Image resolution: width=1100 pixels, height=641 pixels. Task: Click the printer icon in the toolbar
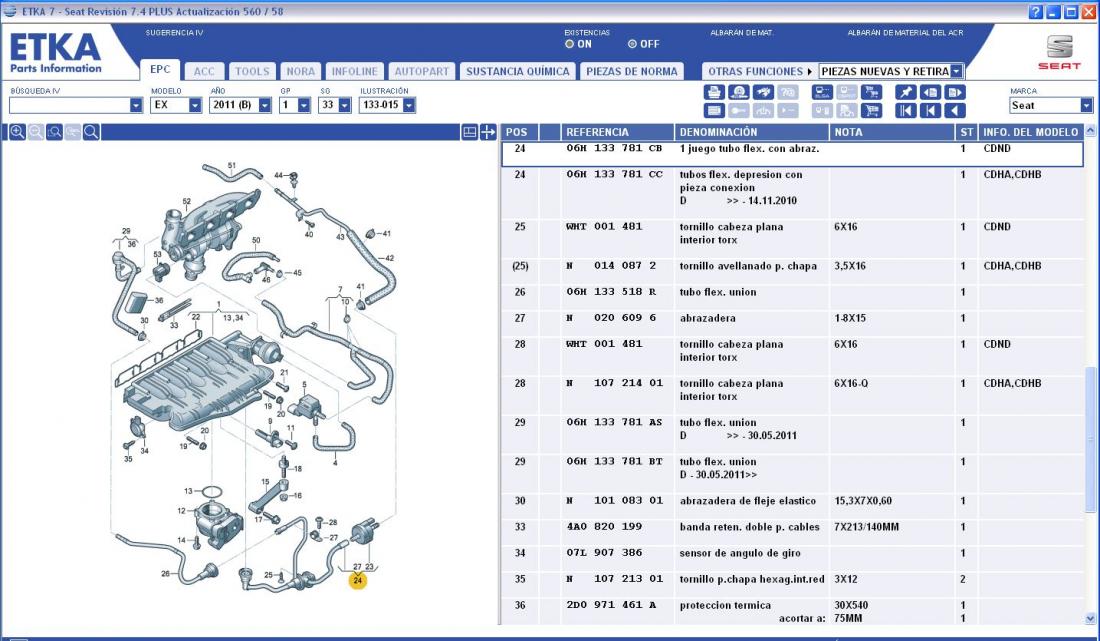pos(713,93)
